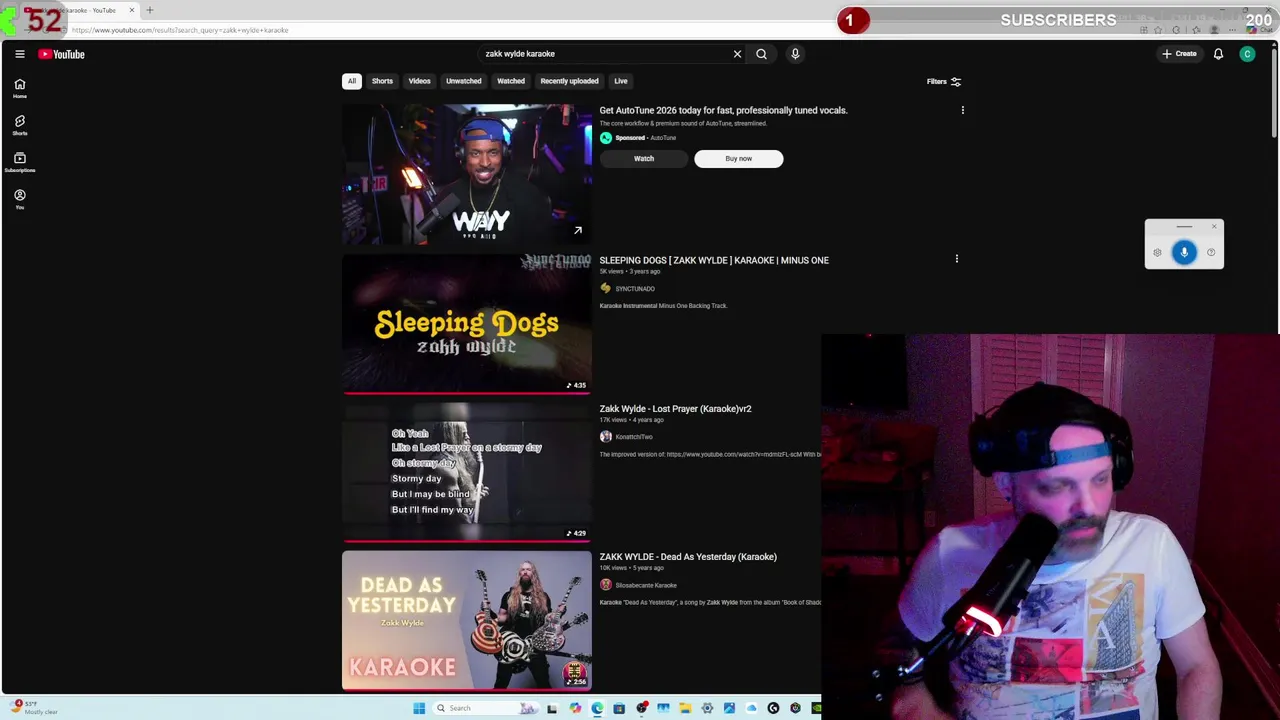The width and height of the screenshot is (1280, 720).
Task: Open the AutoTune sponsor avatar
Action: point(605,138)
